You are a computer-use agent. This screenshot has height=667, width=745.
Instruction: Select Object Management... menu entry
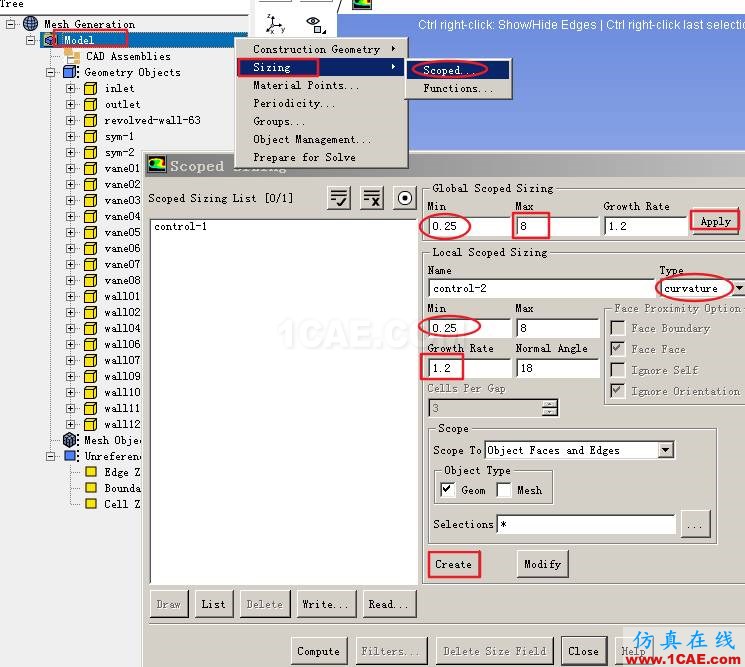[322, 139]
